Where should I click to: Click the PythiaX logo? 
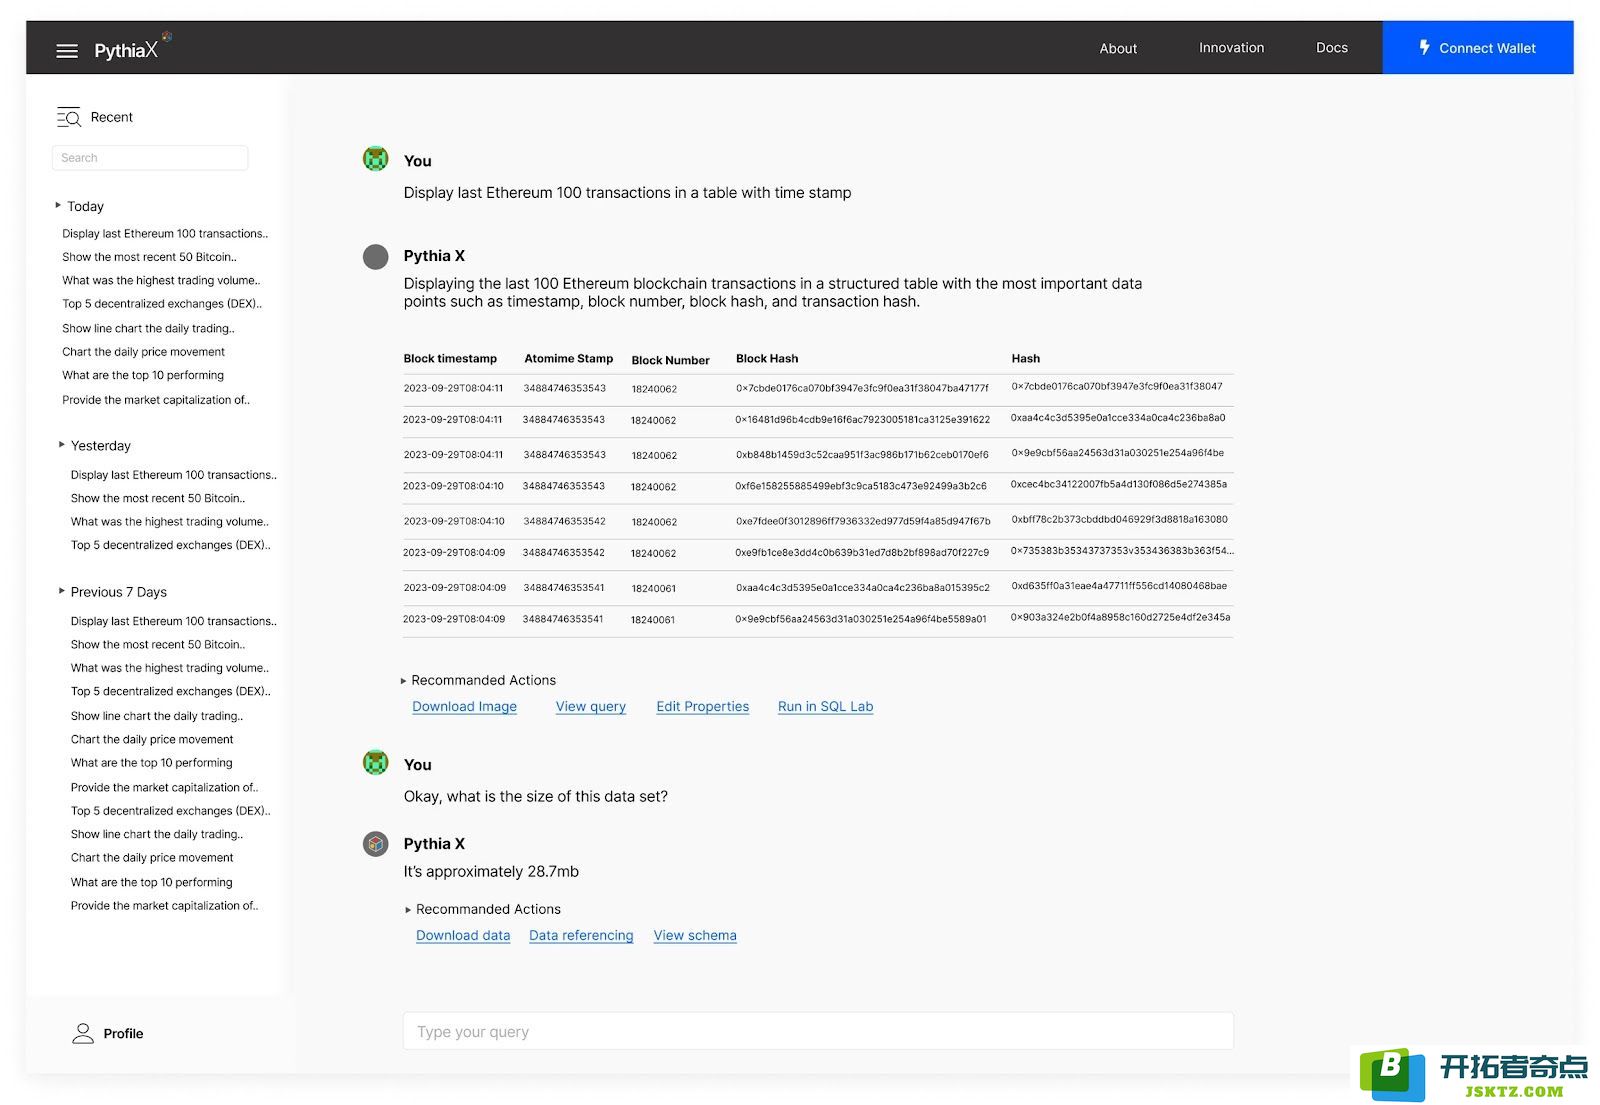(x=132, y=48)
